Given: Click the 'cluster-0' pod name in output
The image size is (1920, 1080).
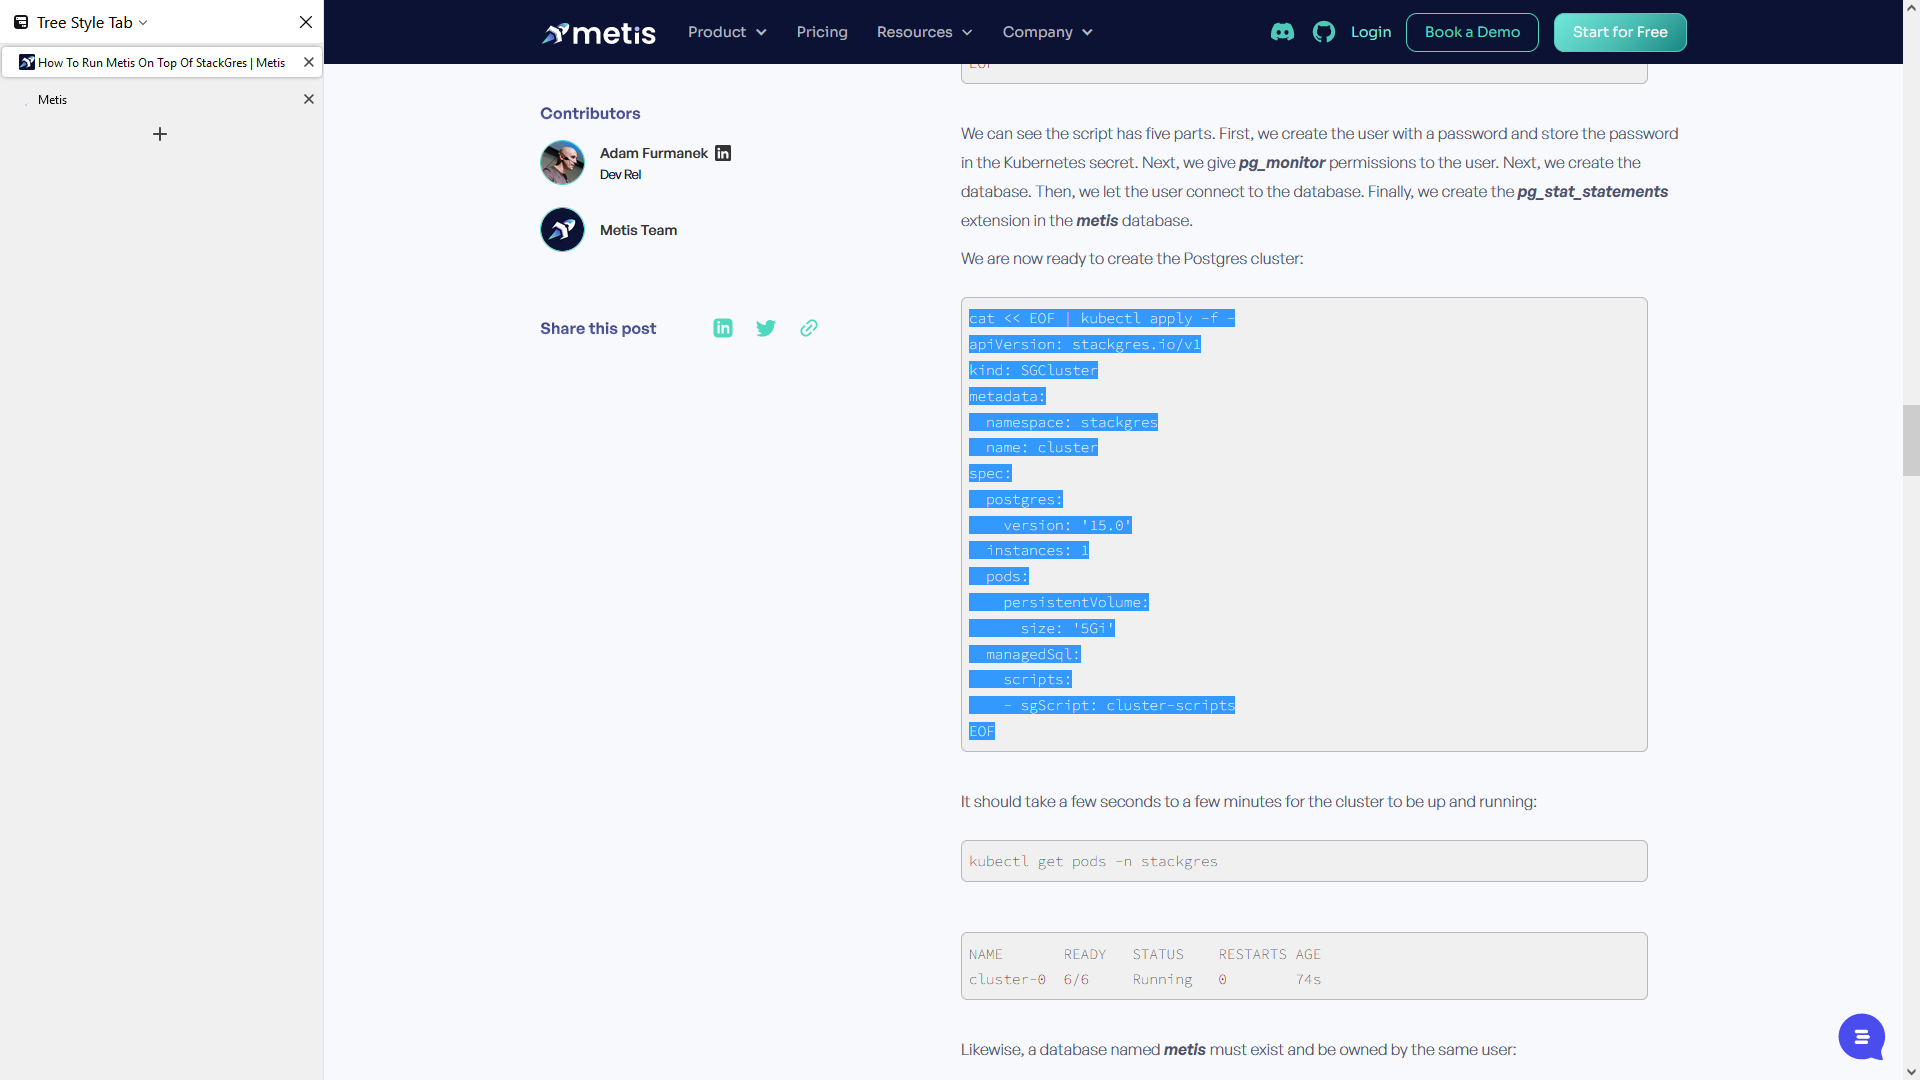Looking at the screenshot, I should point(1007,979).
